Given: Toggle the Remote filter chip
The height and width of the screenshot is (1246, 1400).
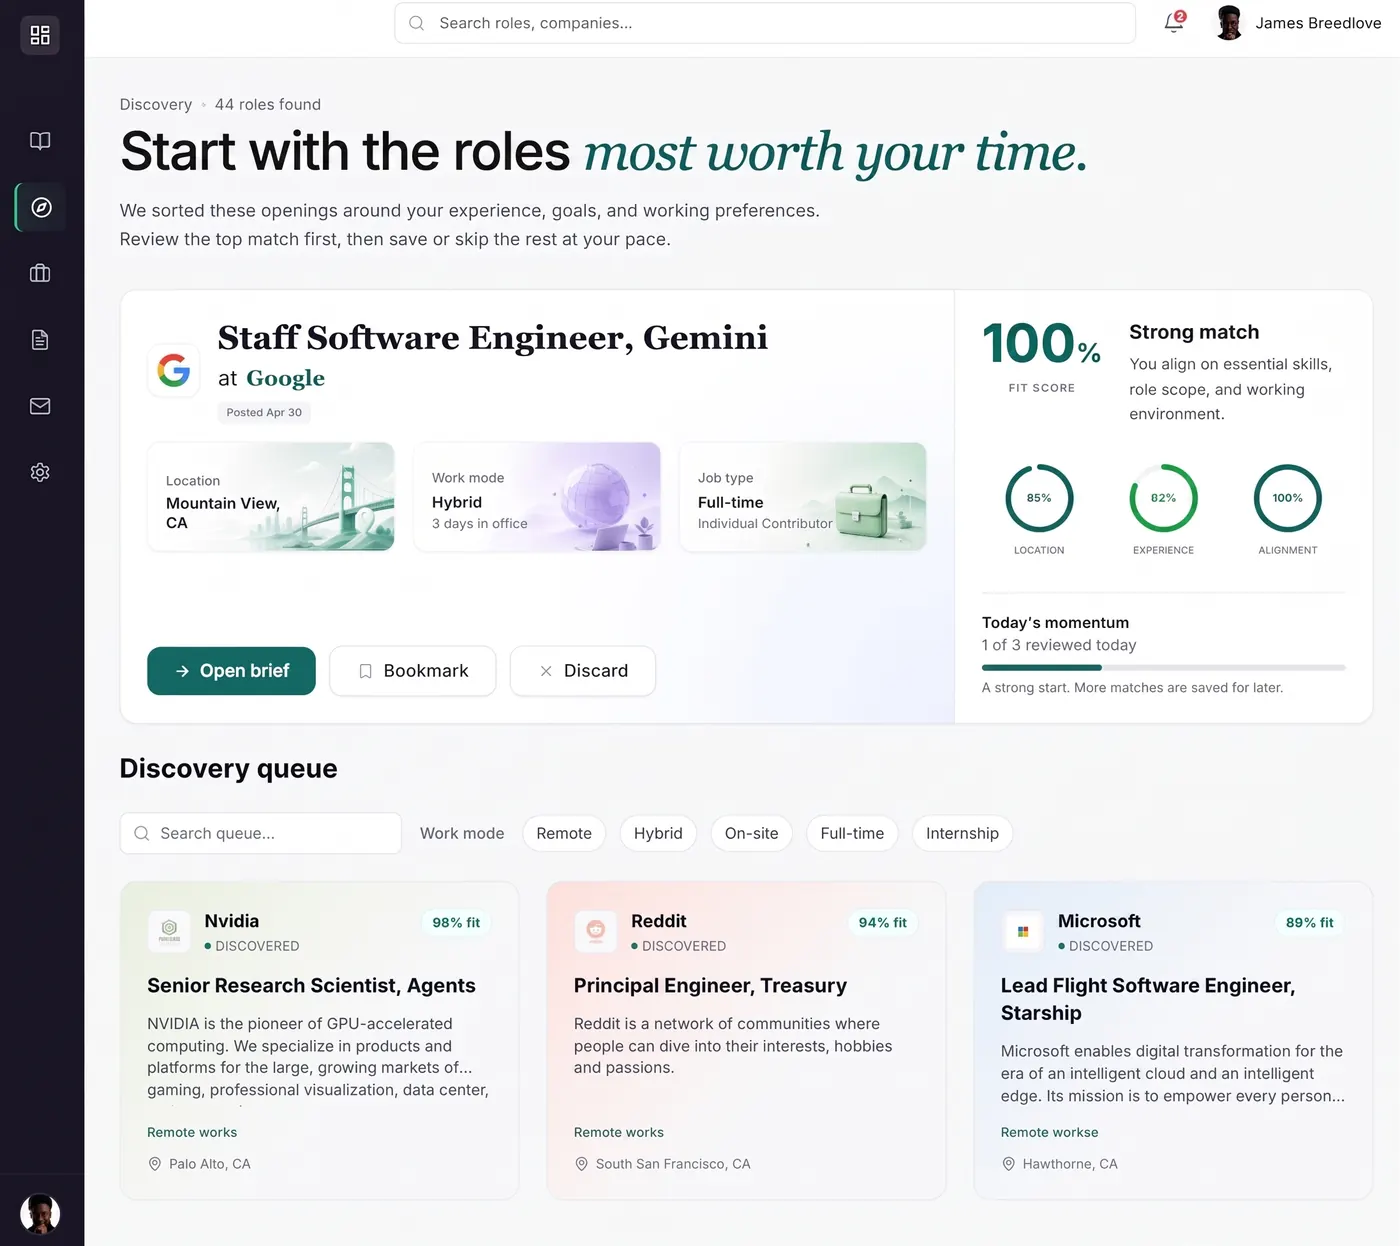Looking at the screenshot, I should click(x=564, y=833).
